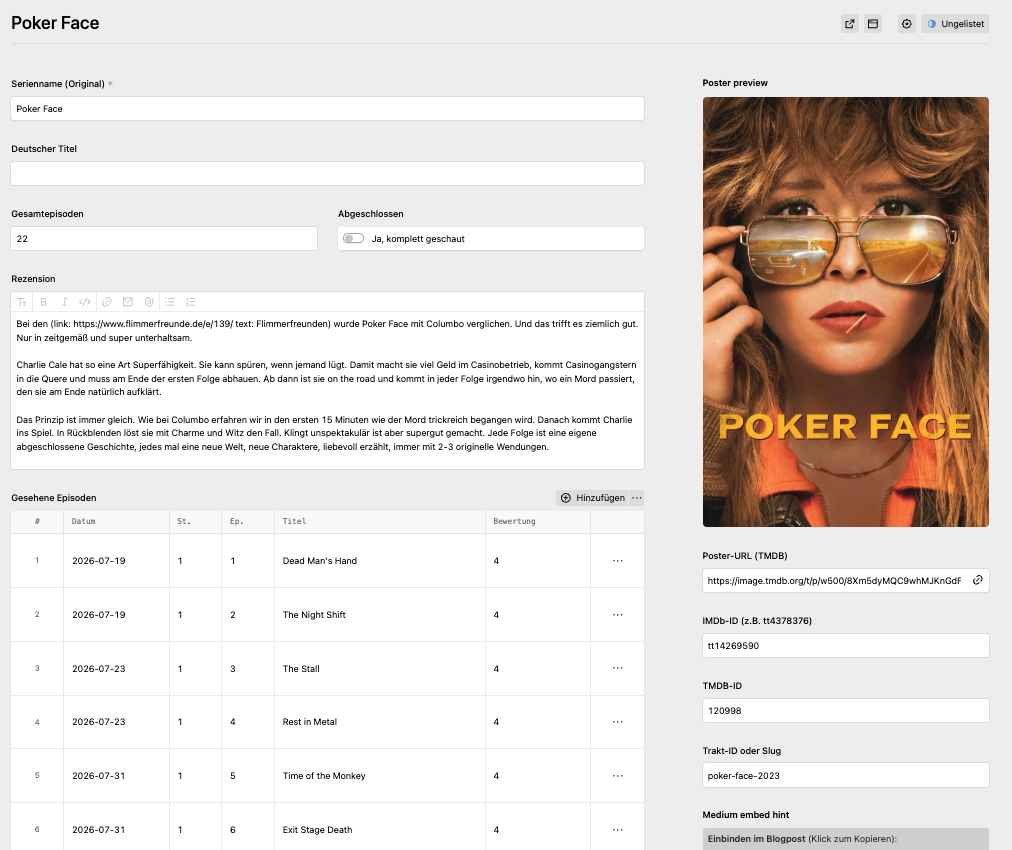Apply italic formatting in Rezension toolbar
1012x850 pixels.
64,302
